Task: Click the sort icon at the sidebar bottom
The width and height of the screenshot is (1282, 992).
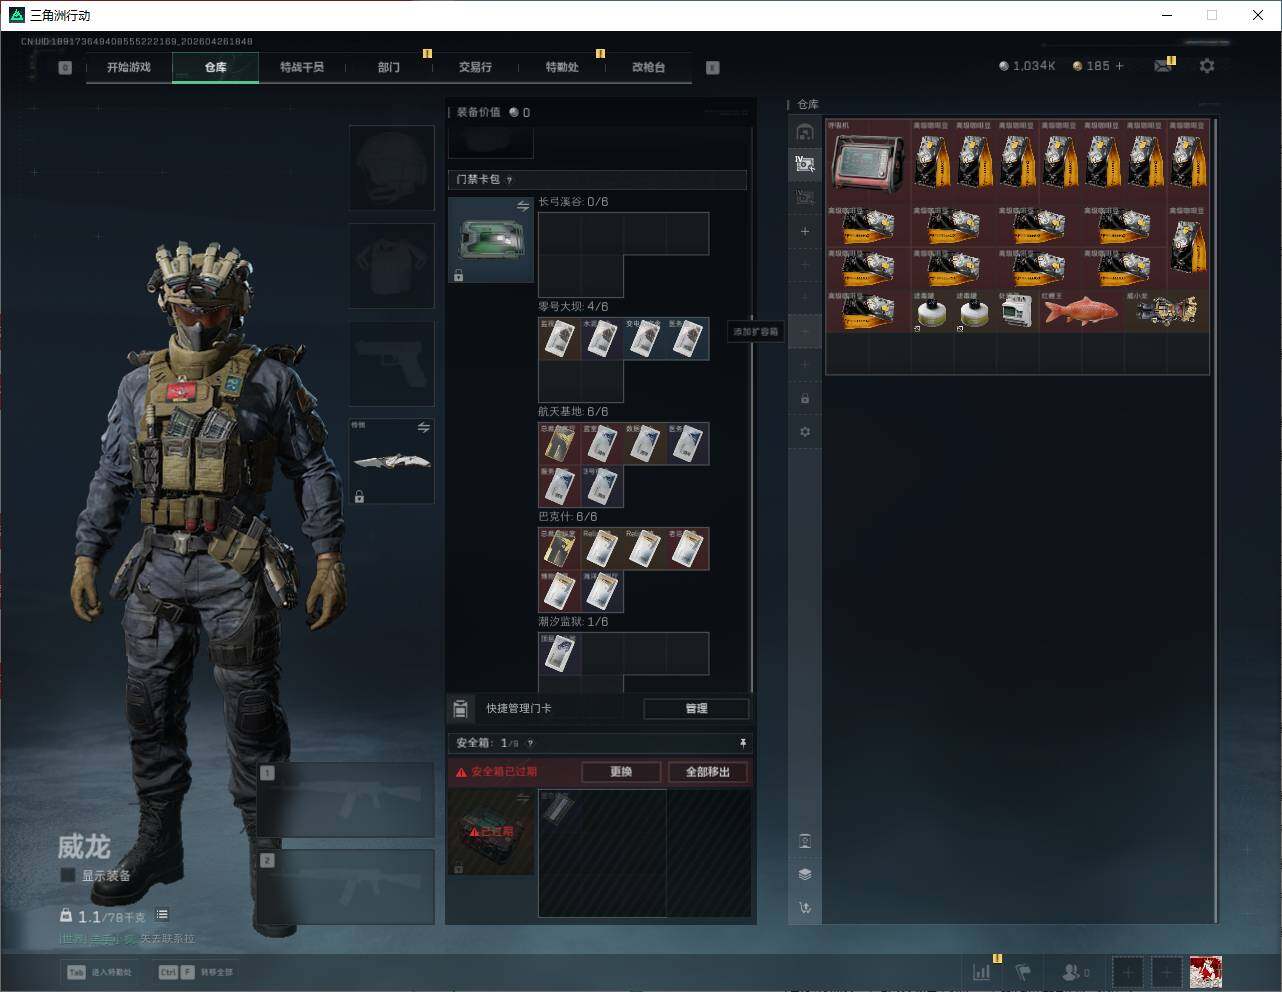Action: point(805,908)
